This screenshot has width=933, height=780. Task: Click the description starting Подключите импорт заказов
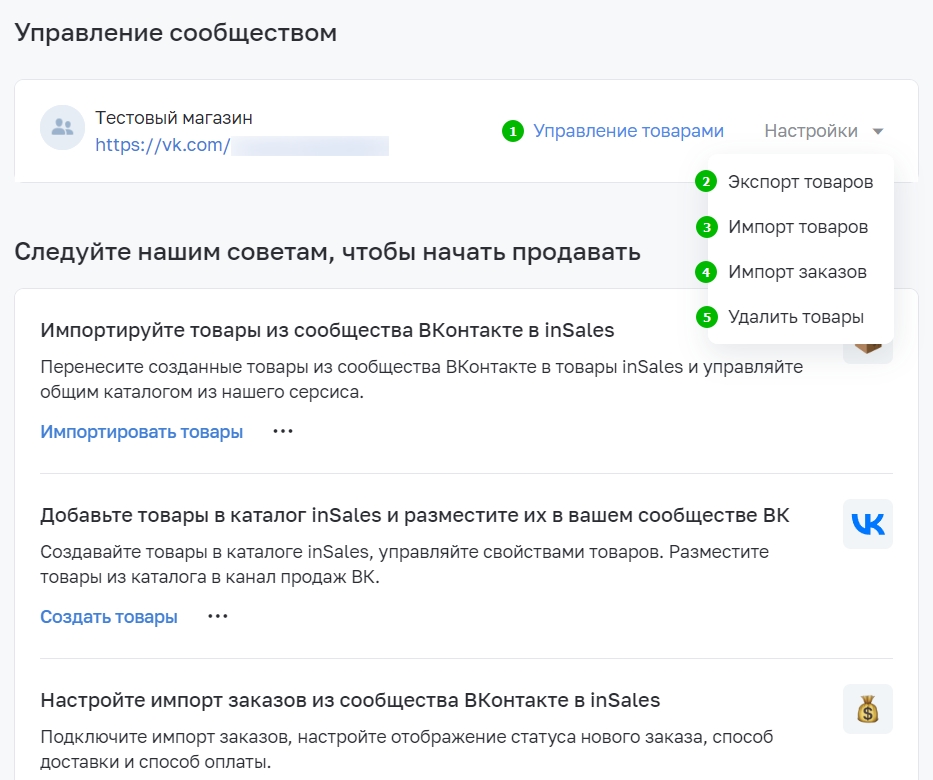click(406, 750)
